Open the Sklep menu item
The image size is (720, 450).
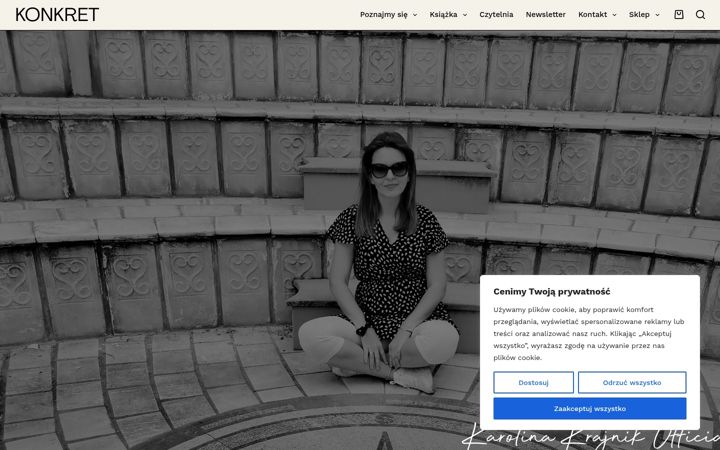[x=639, y=15]
